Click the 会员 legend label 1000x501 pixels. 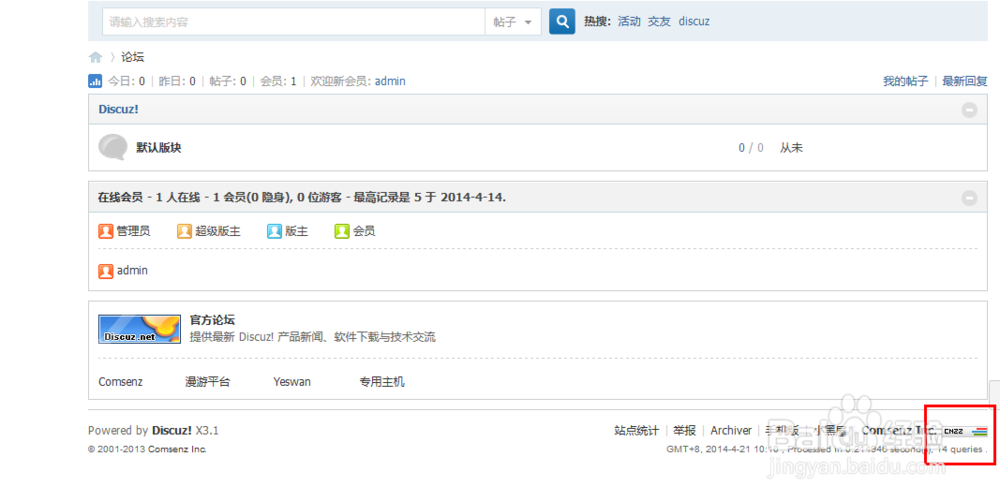point(364,231)
